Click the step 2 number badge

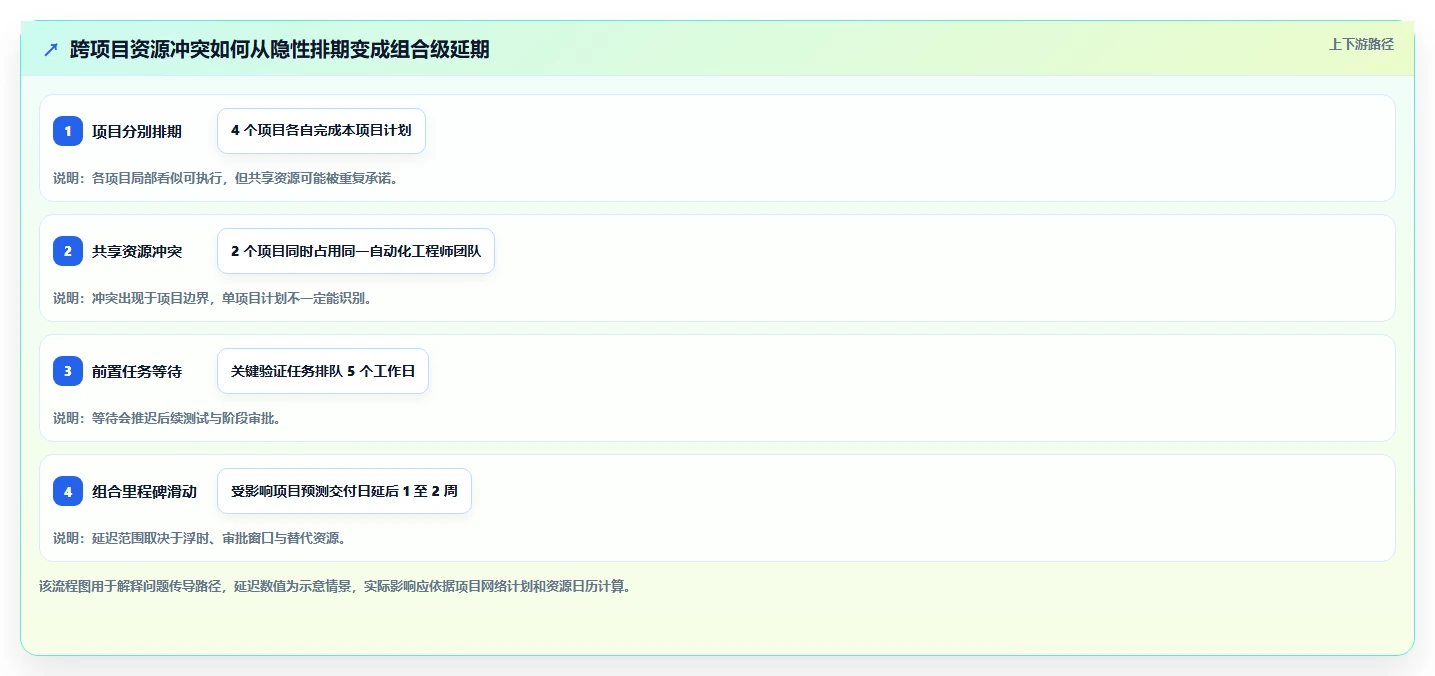(68, 251)
